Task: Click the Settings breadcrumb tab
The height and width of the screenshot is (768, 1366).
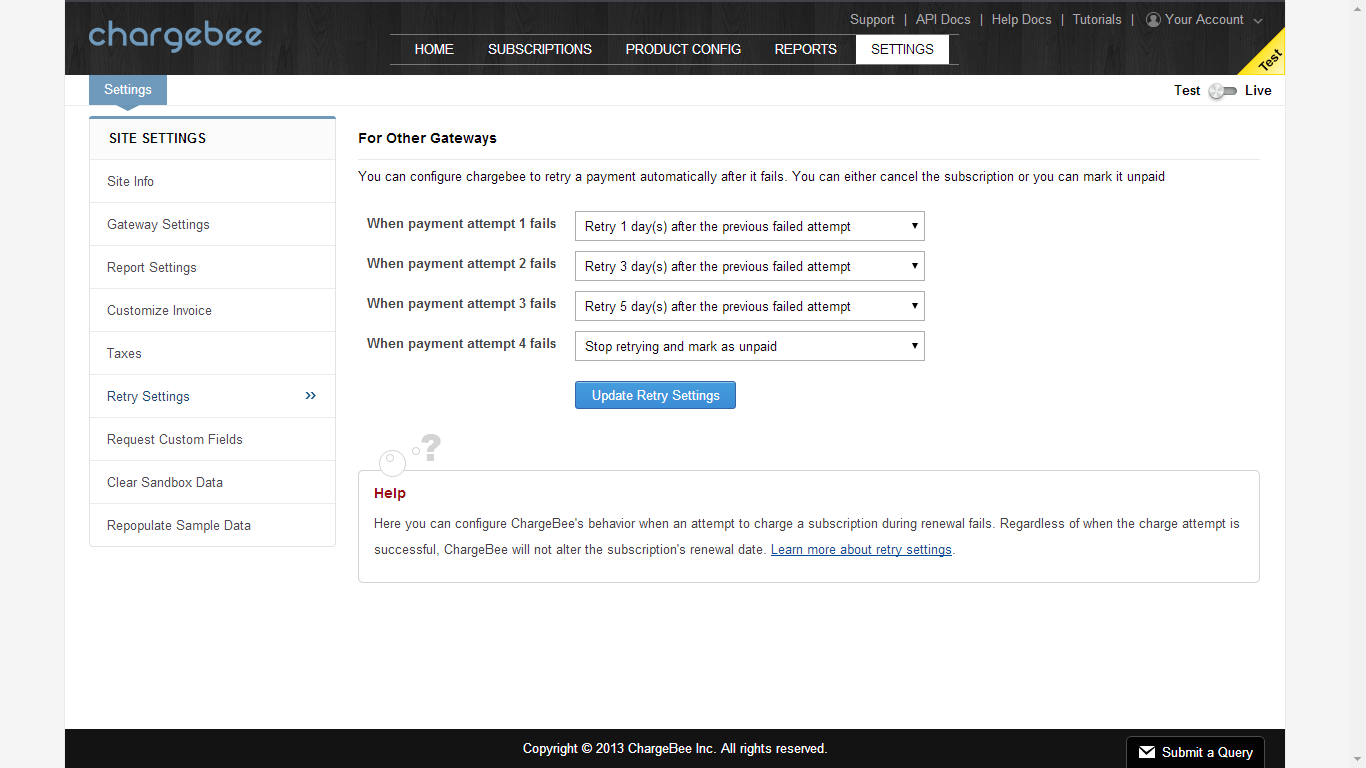Action: (128, 90)
